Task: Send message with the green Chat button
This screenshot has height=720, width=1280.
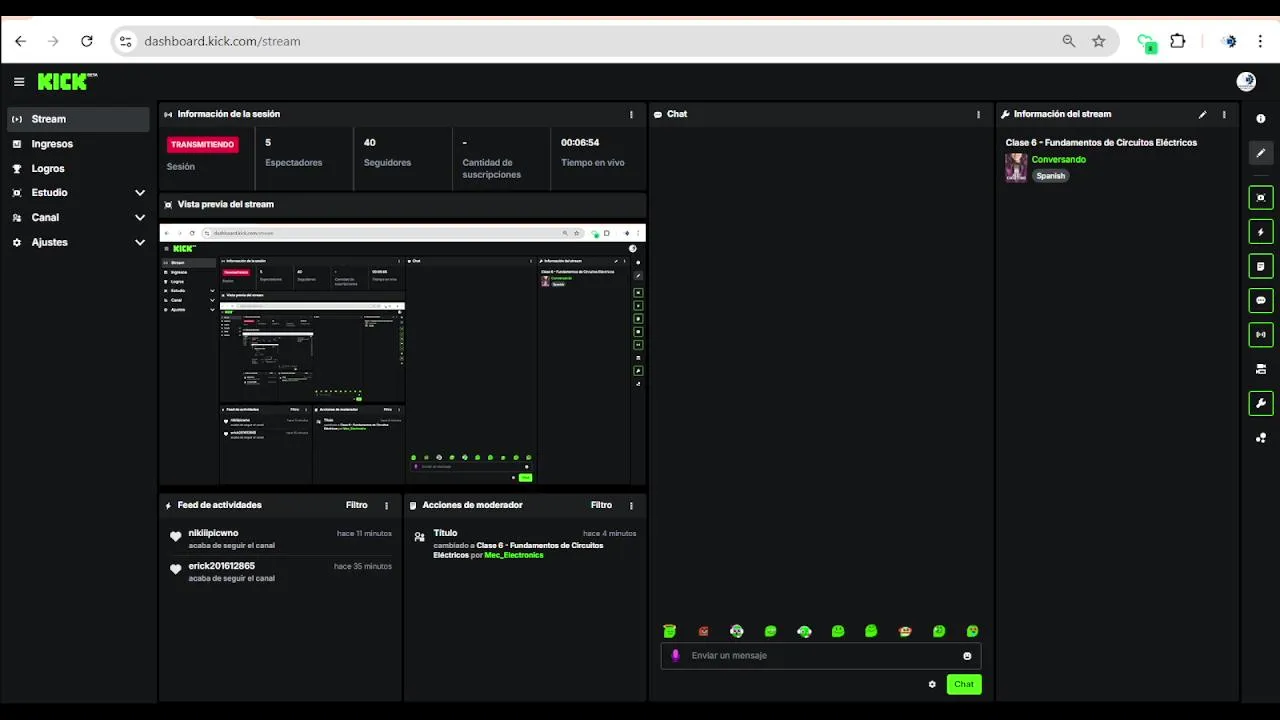Action: coord(964,684)
